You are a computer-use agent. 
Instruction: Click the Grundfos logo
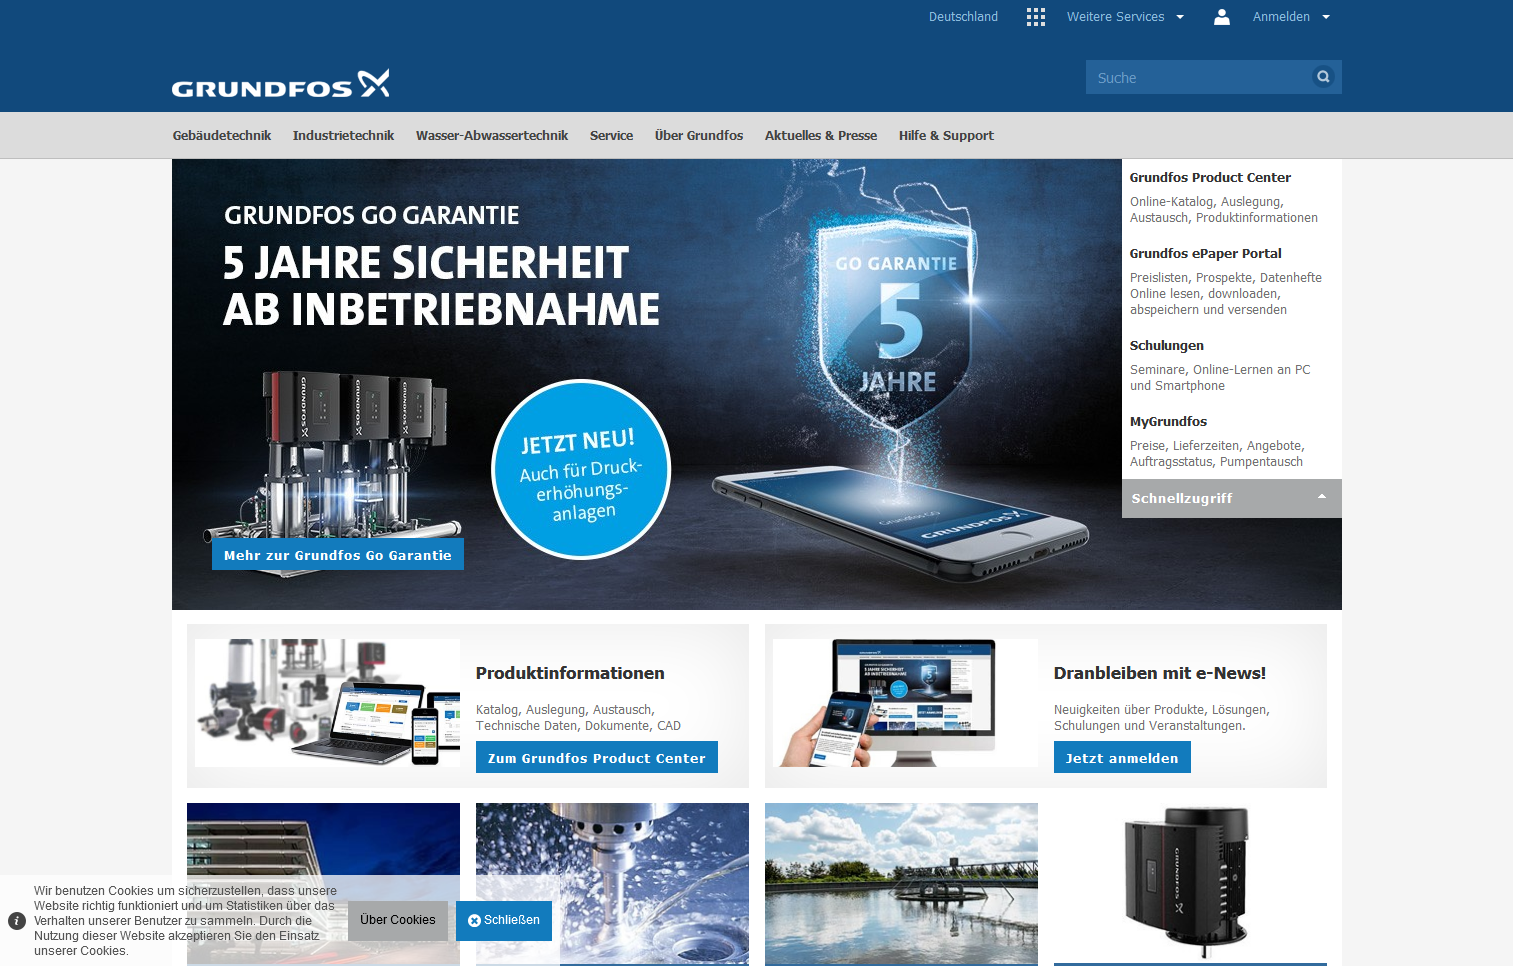tap(281, 84)
